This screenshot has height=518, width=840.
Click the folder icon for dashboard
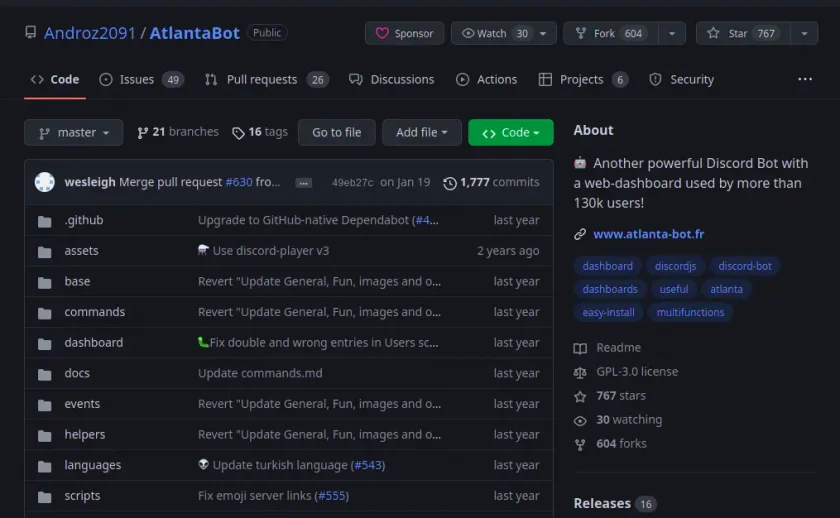click(44, 343)
